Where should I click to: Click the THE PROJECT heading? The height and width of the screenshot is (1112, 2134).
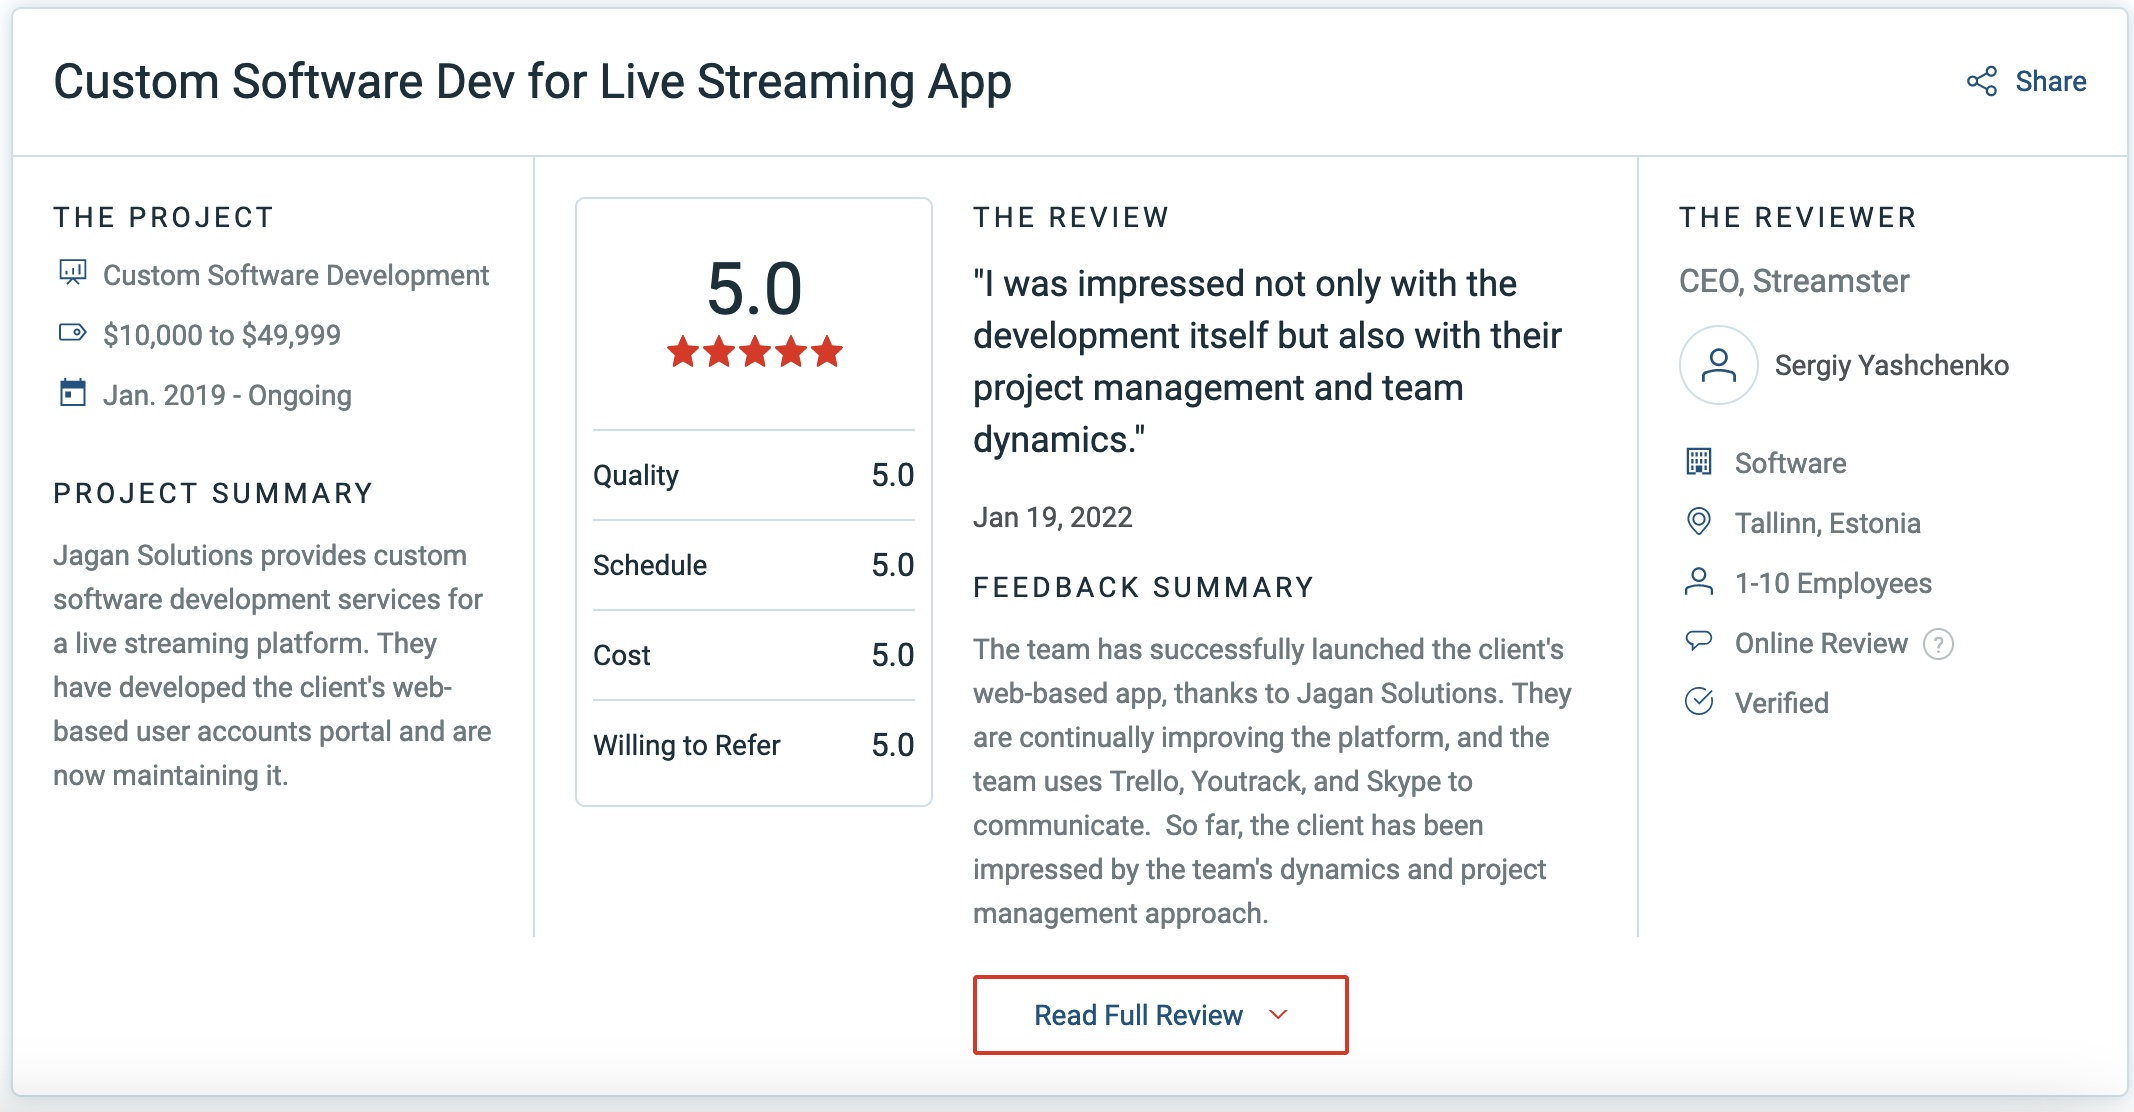click(163, 217)
